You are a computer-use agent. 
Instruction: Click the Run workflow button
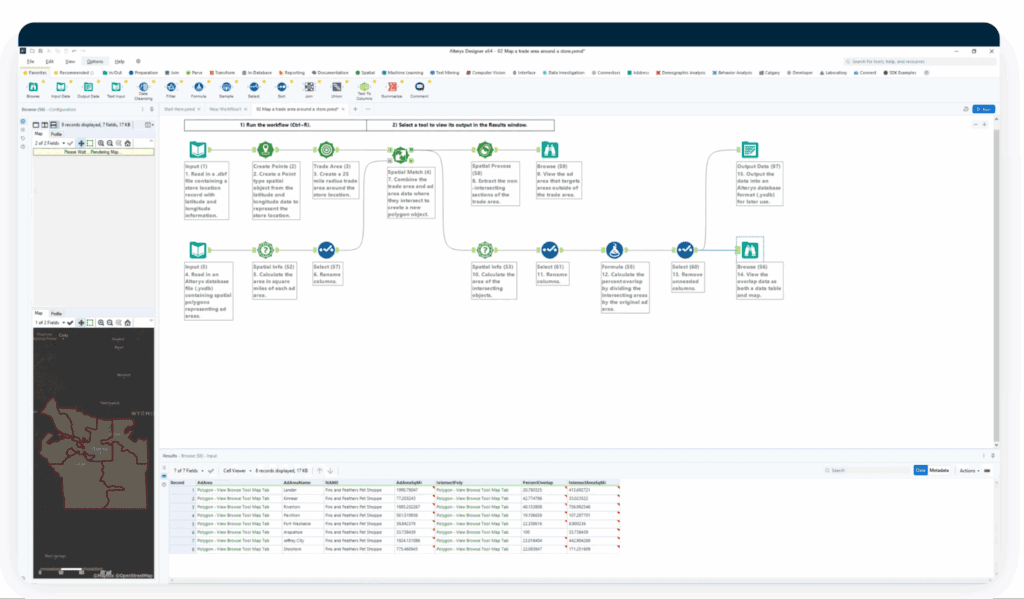(x=984, y=109)
